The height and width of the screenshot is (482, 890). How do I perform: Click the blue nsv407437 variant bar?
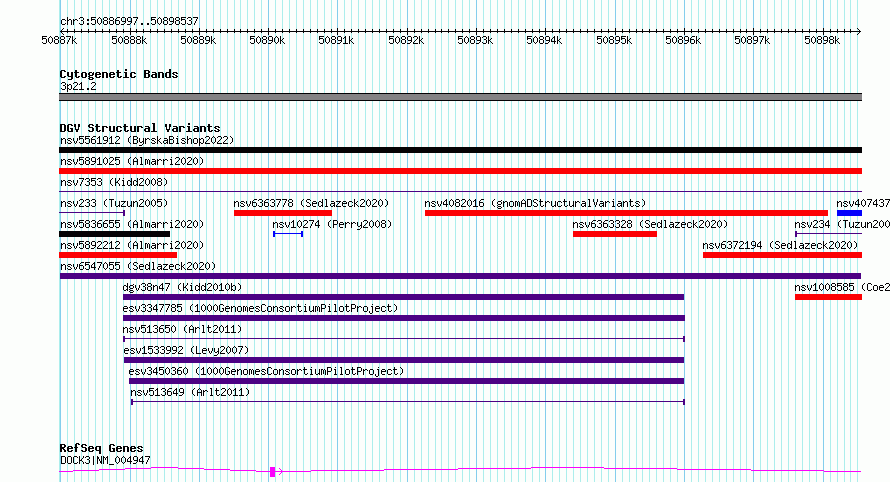(849, 213)
